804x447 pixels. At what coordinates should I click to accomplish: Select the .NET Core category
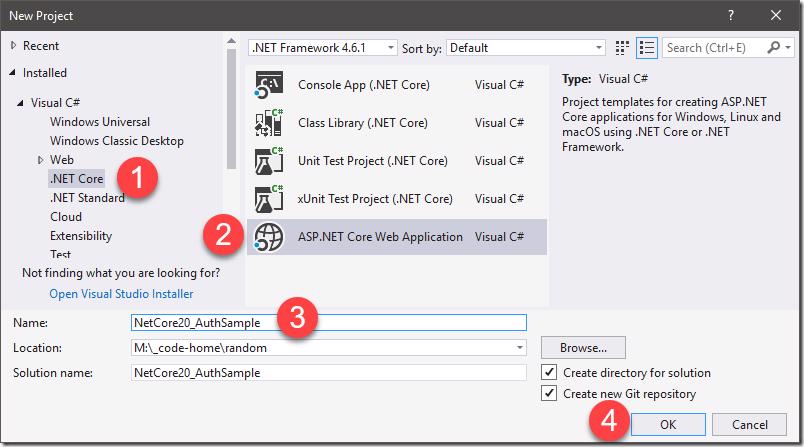[x=77, y=179]
